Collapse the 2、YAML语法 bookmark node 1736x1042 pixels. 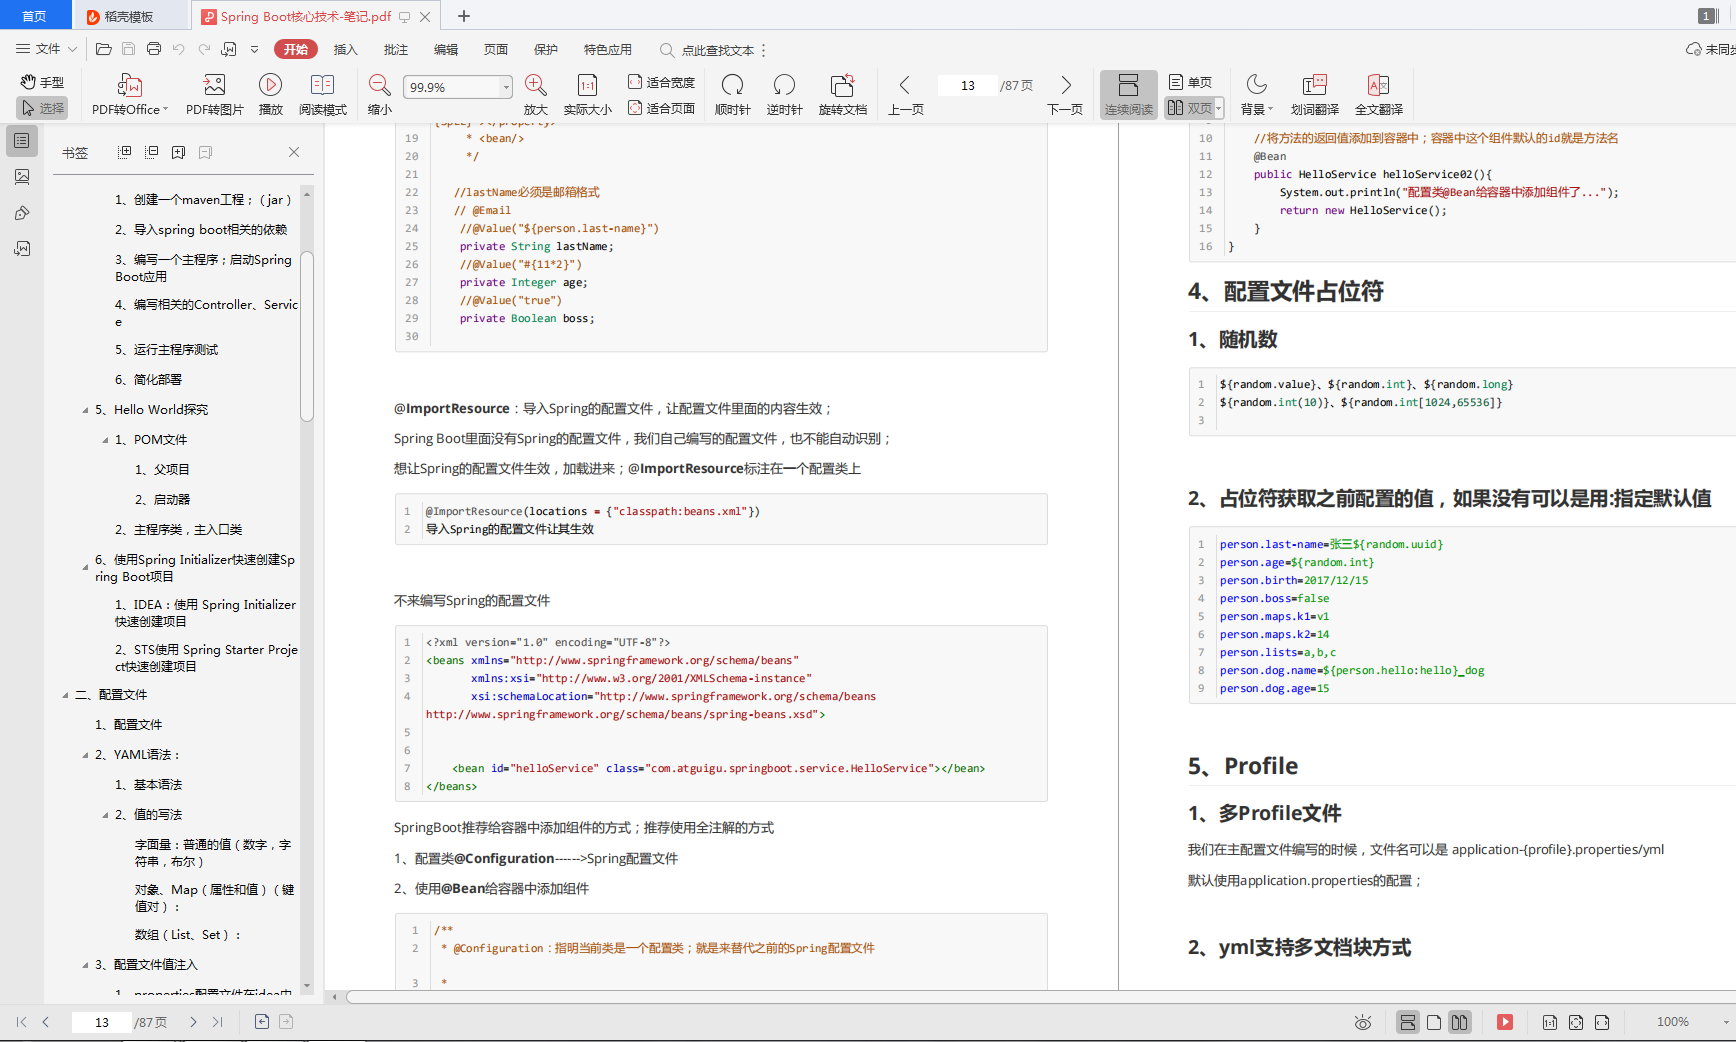pos(85,755)
